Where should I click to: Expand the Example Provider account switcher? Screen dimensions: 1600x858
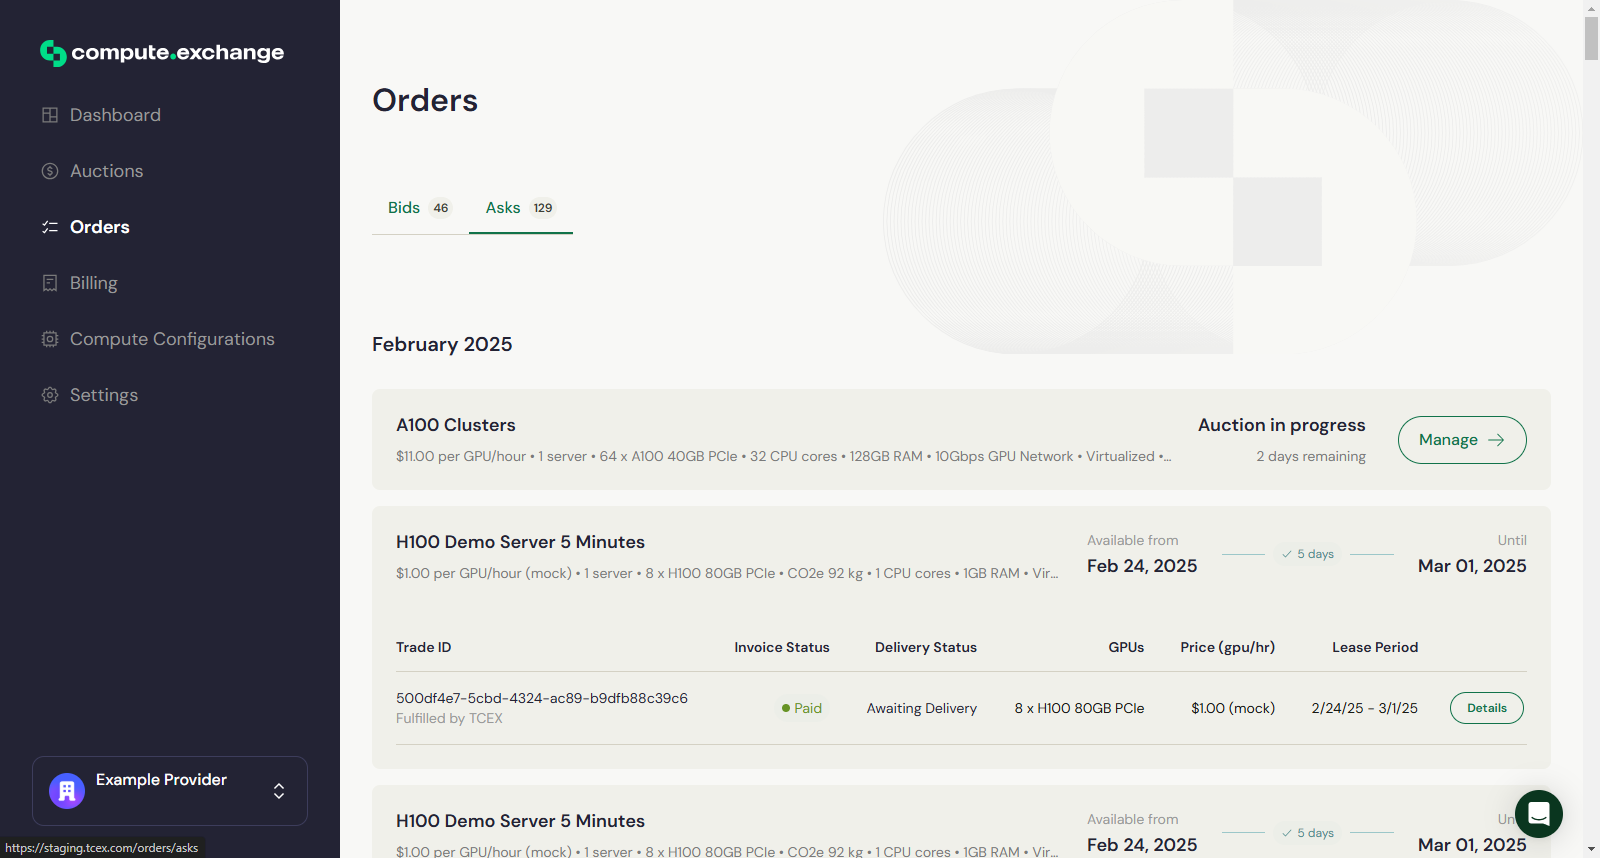(x=279, y=791)
